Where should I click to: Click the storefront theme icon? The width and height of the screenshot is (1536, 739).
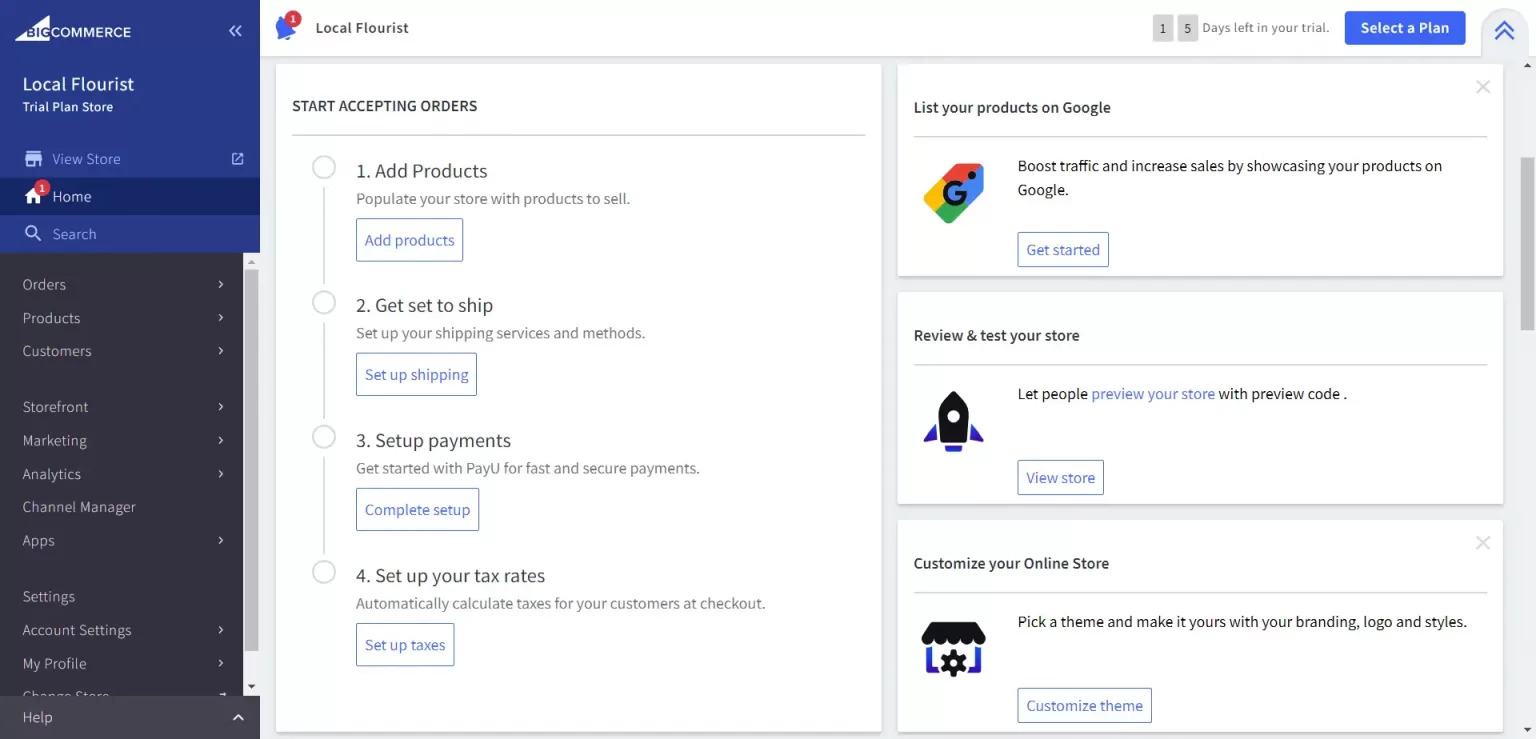tap(952, 647)
